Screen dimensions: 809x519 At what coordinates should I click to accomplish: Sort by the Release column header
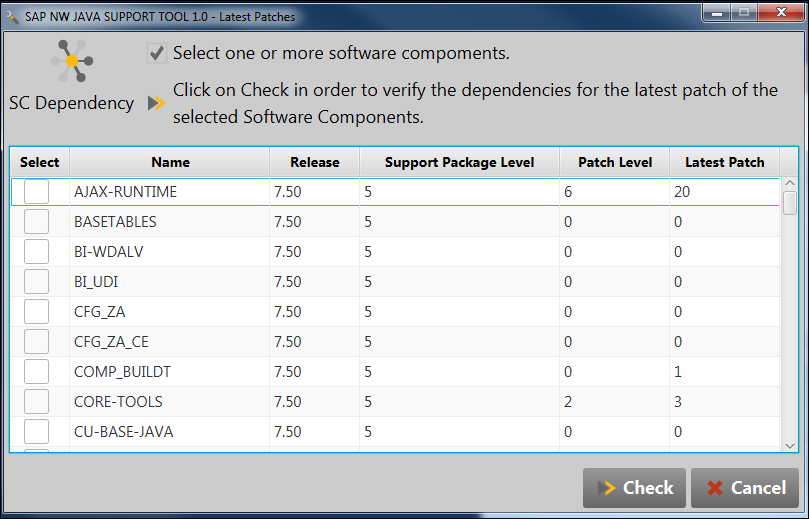(314, 162)
